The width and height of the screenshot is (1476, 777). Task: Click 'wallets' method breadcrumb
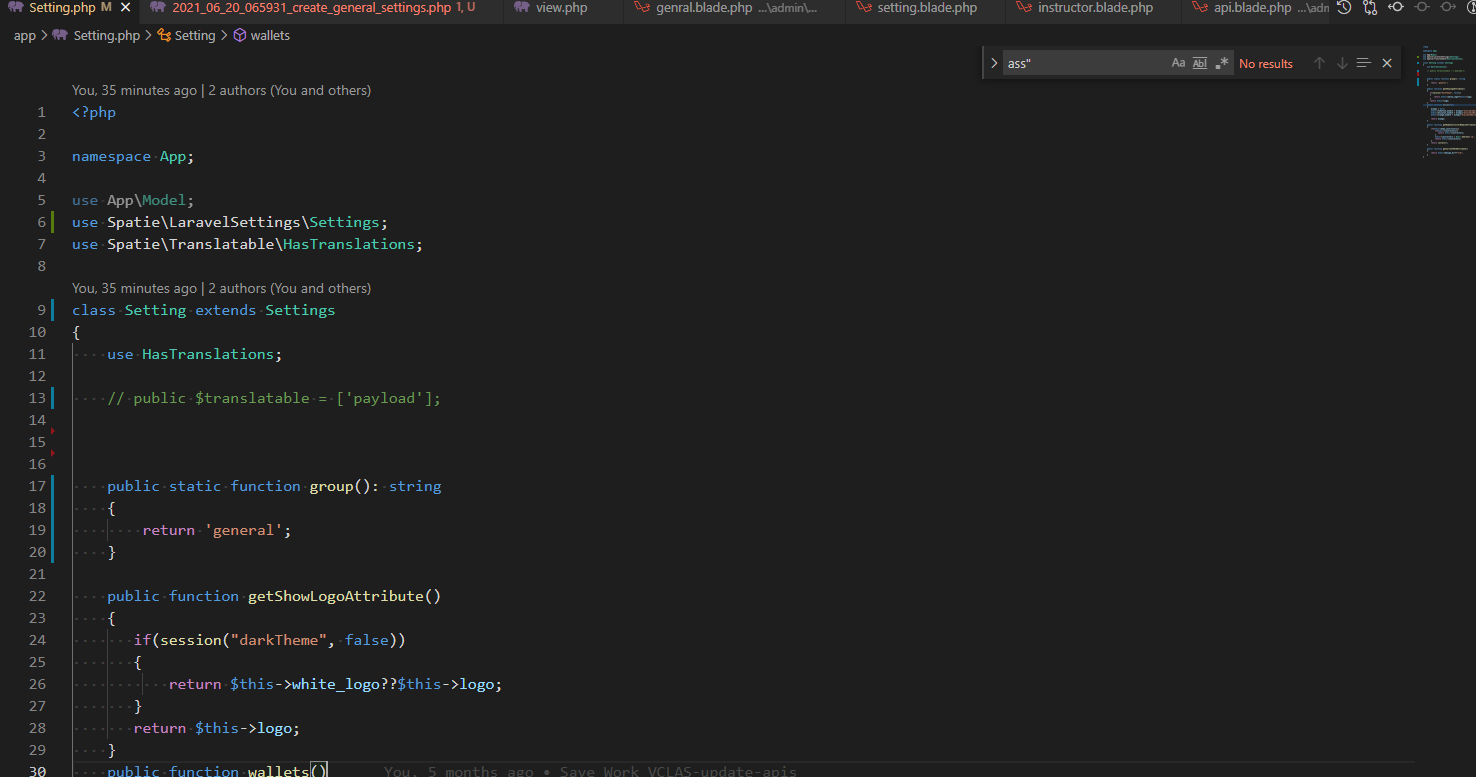click(x=270, y=35)
